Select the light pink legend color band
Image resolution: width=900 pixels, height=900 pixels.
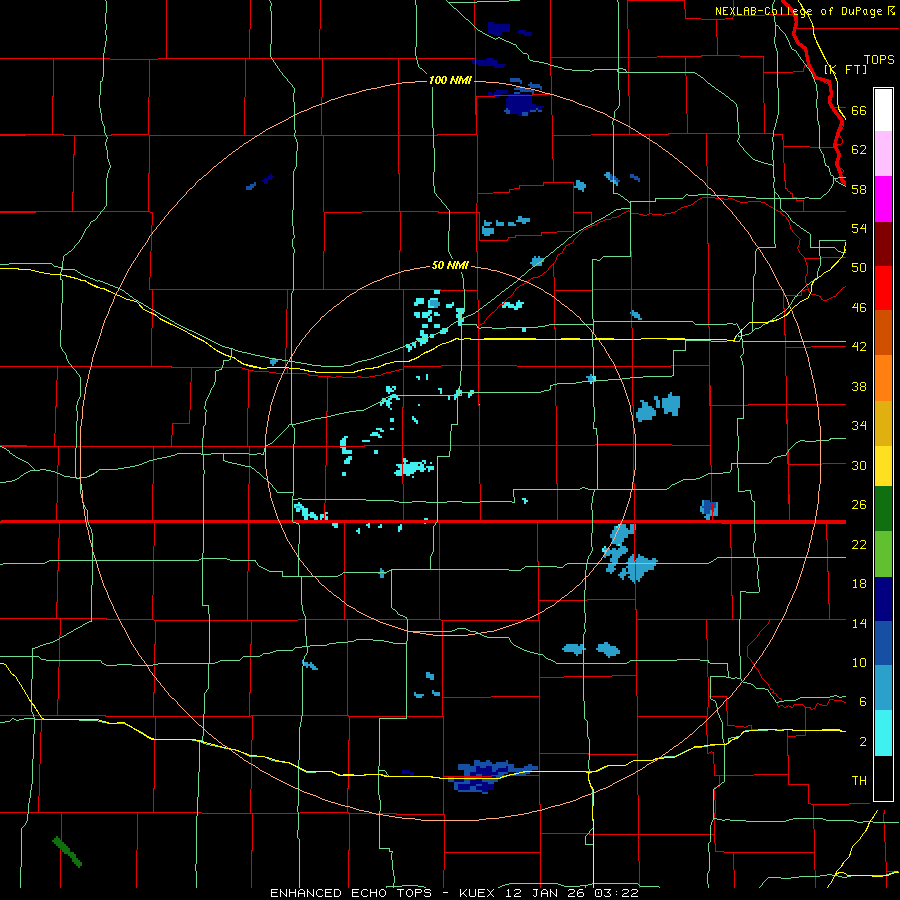tap(883, 153)
